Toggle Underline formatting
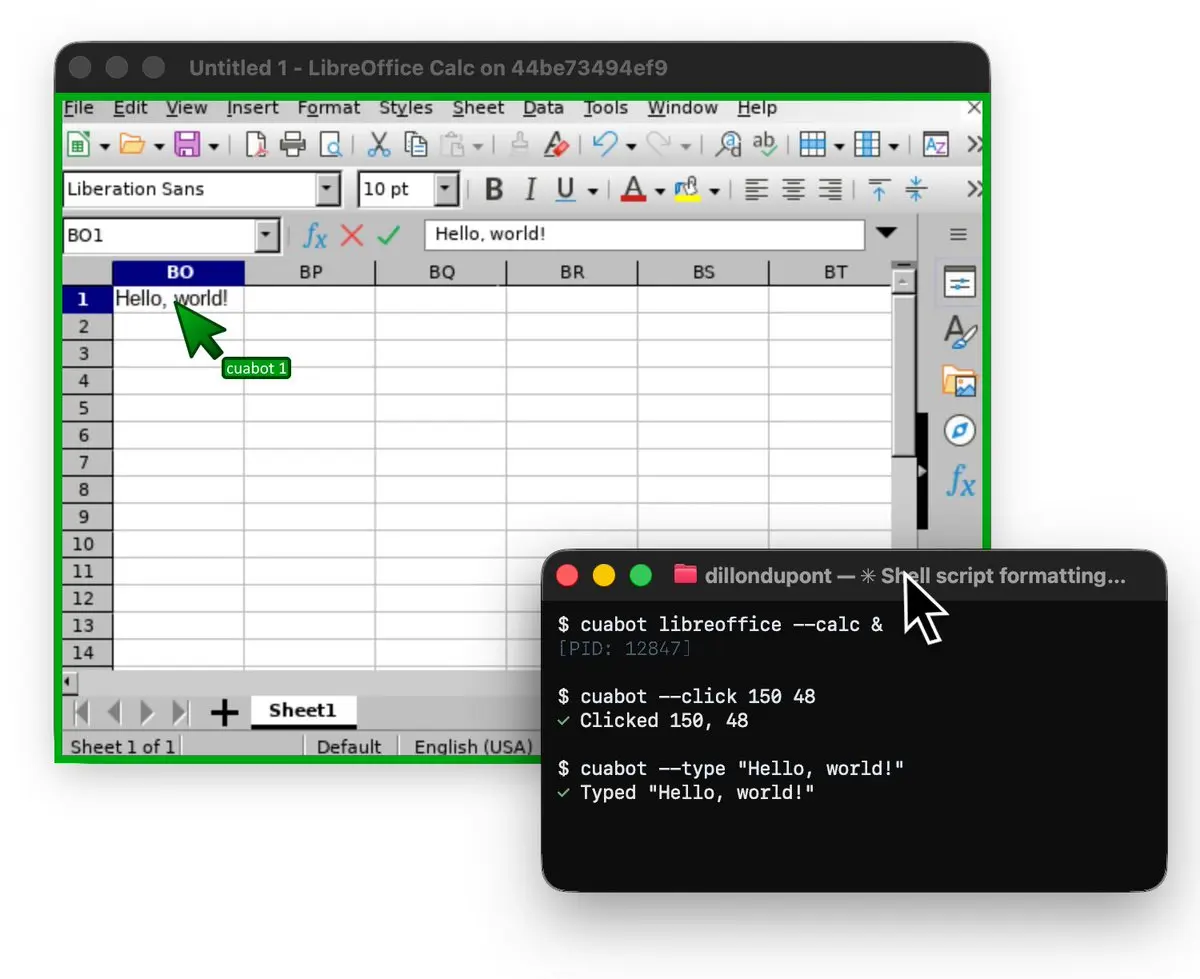The height and width of the screenshot is (979, 1200). click(566, 189)
